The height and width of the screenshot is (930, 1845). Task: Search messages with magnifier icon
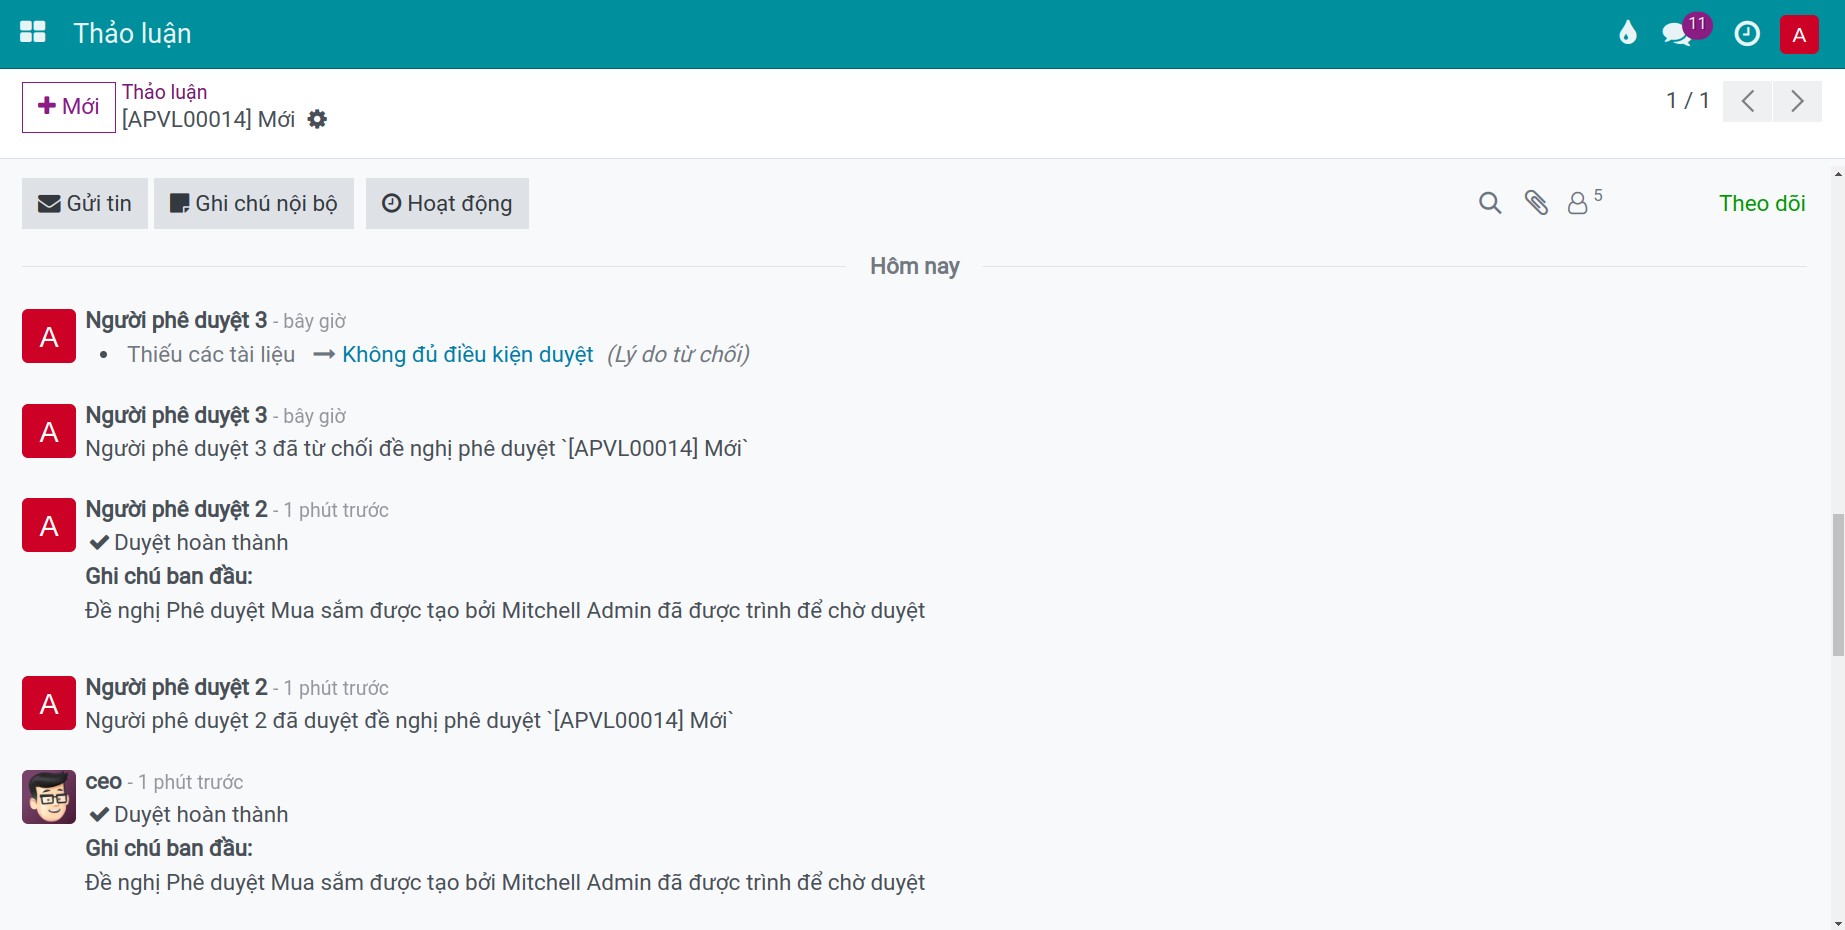(x=1490, y=203)
